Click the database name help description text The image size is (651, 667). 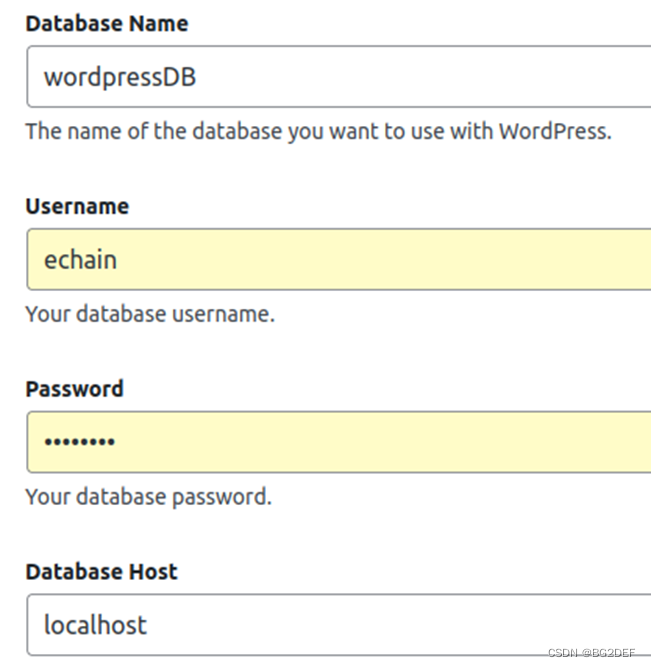coord(317,131)
